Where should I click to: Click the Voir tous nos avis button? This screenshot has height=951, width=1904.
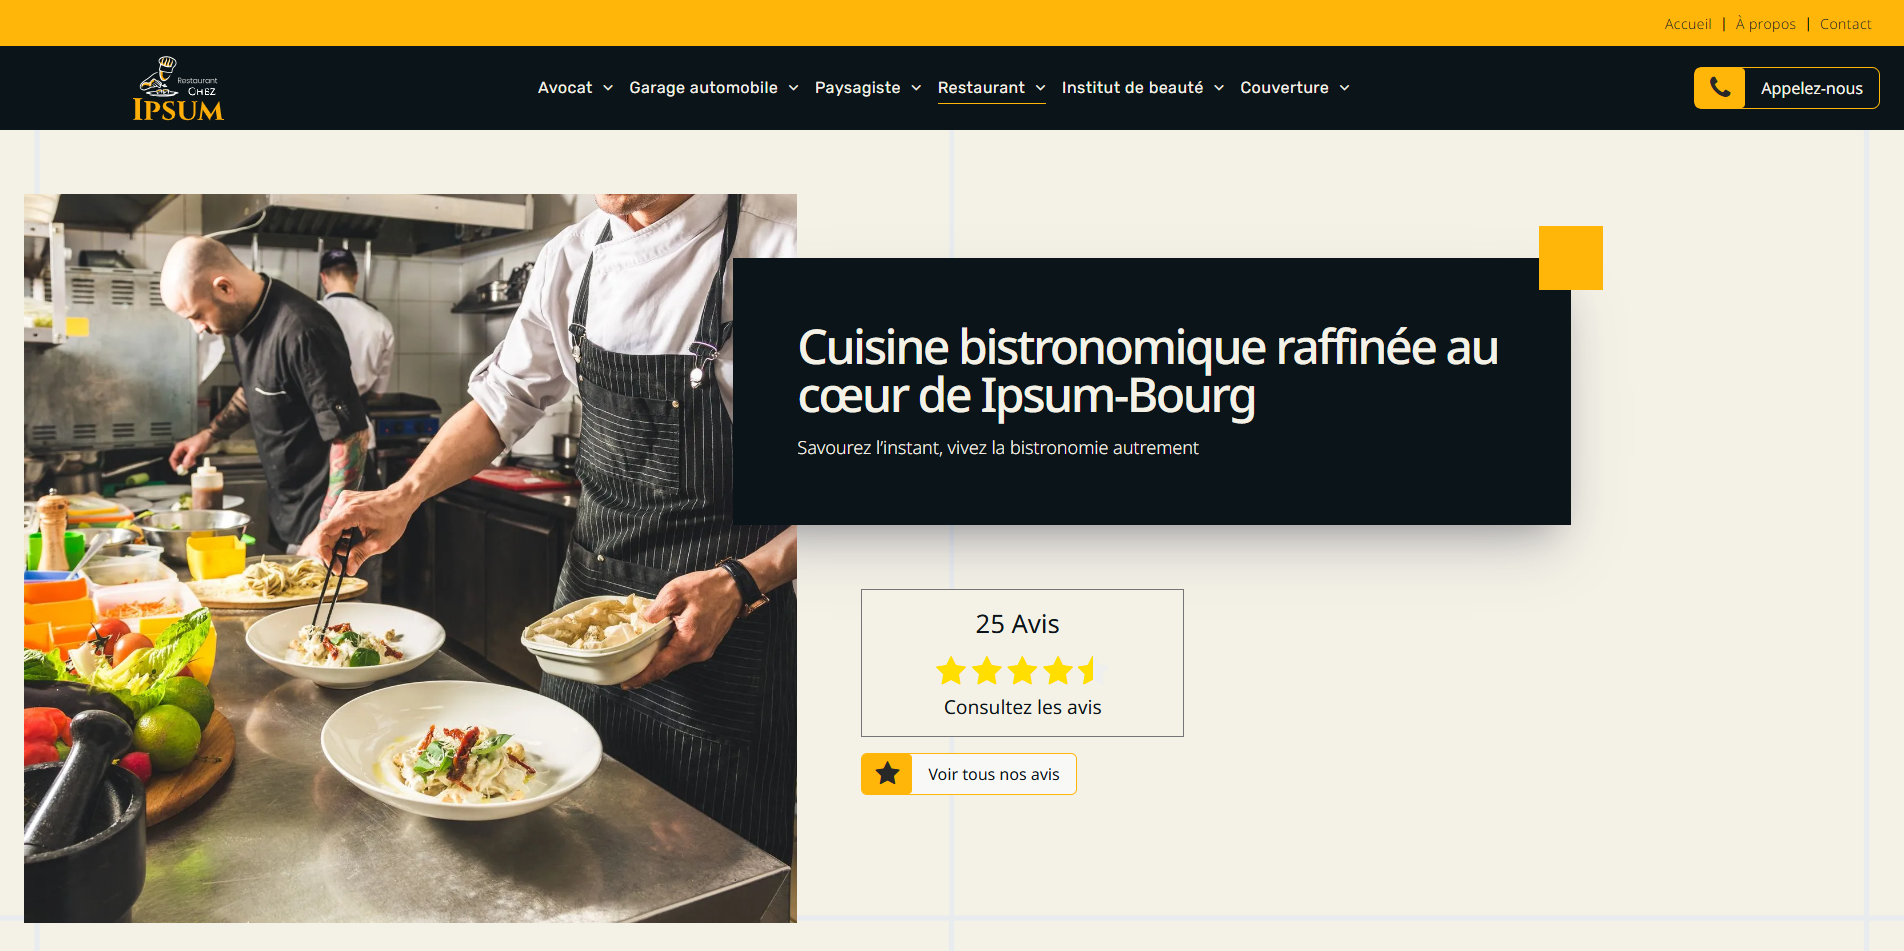[969, 774]
